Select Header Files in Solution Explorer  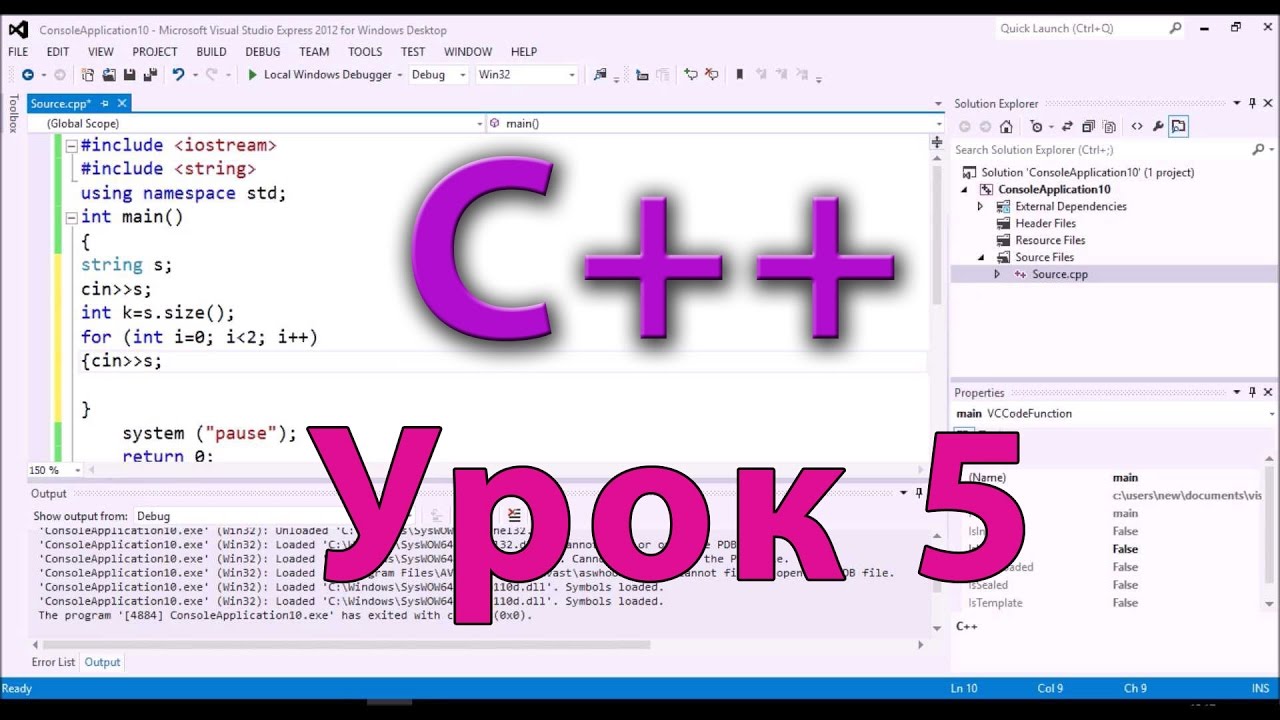click(x=1045, y=223)
